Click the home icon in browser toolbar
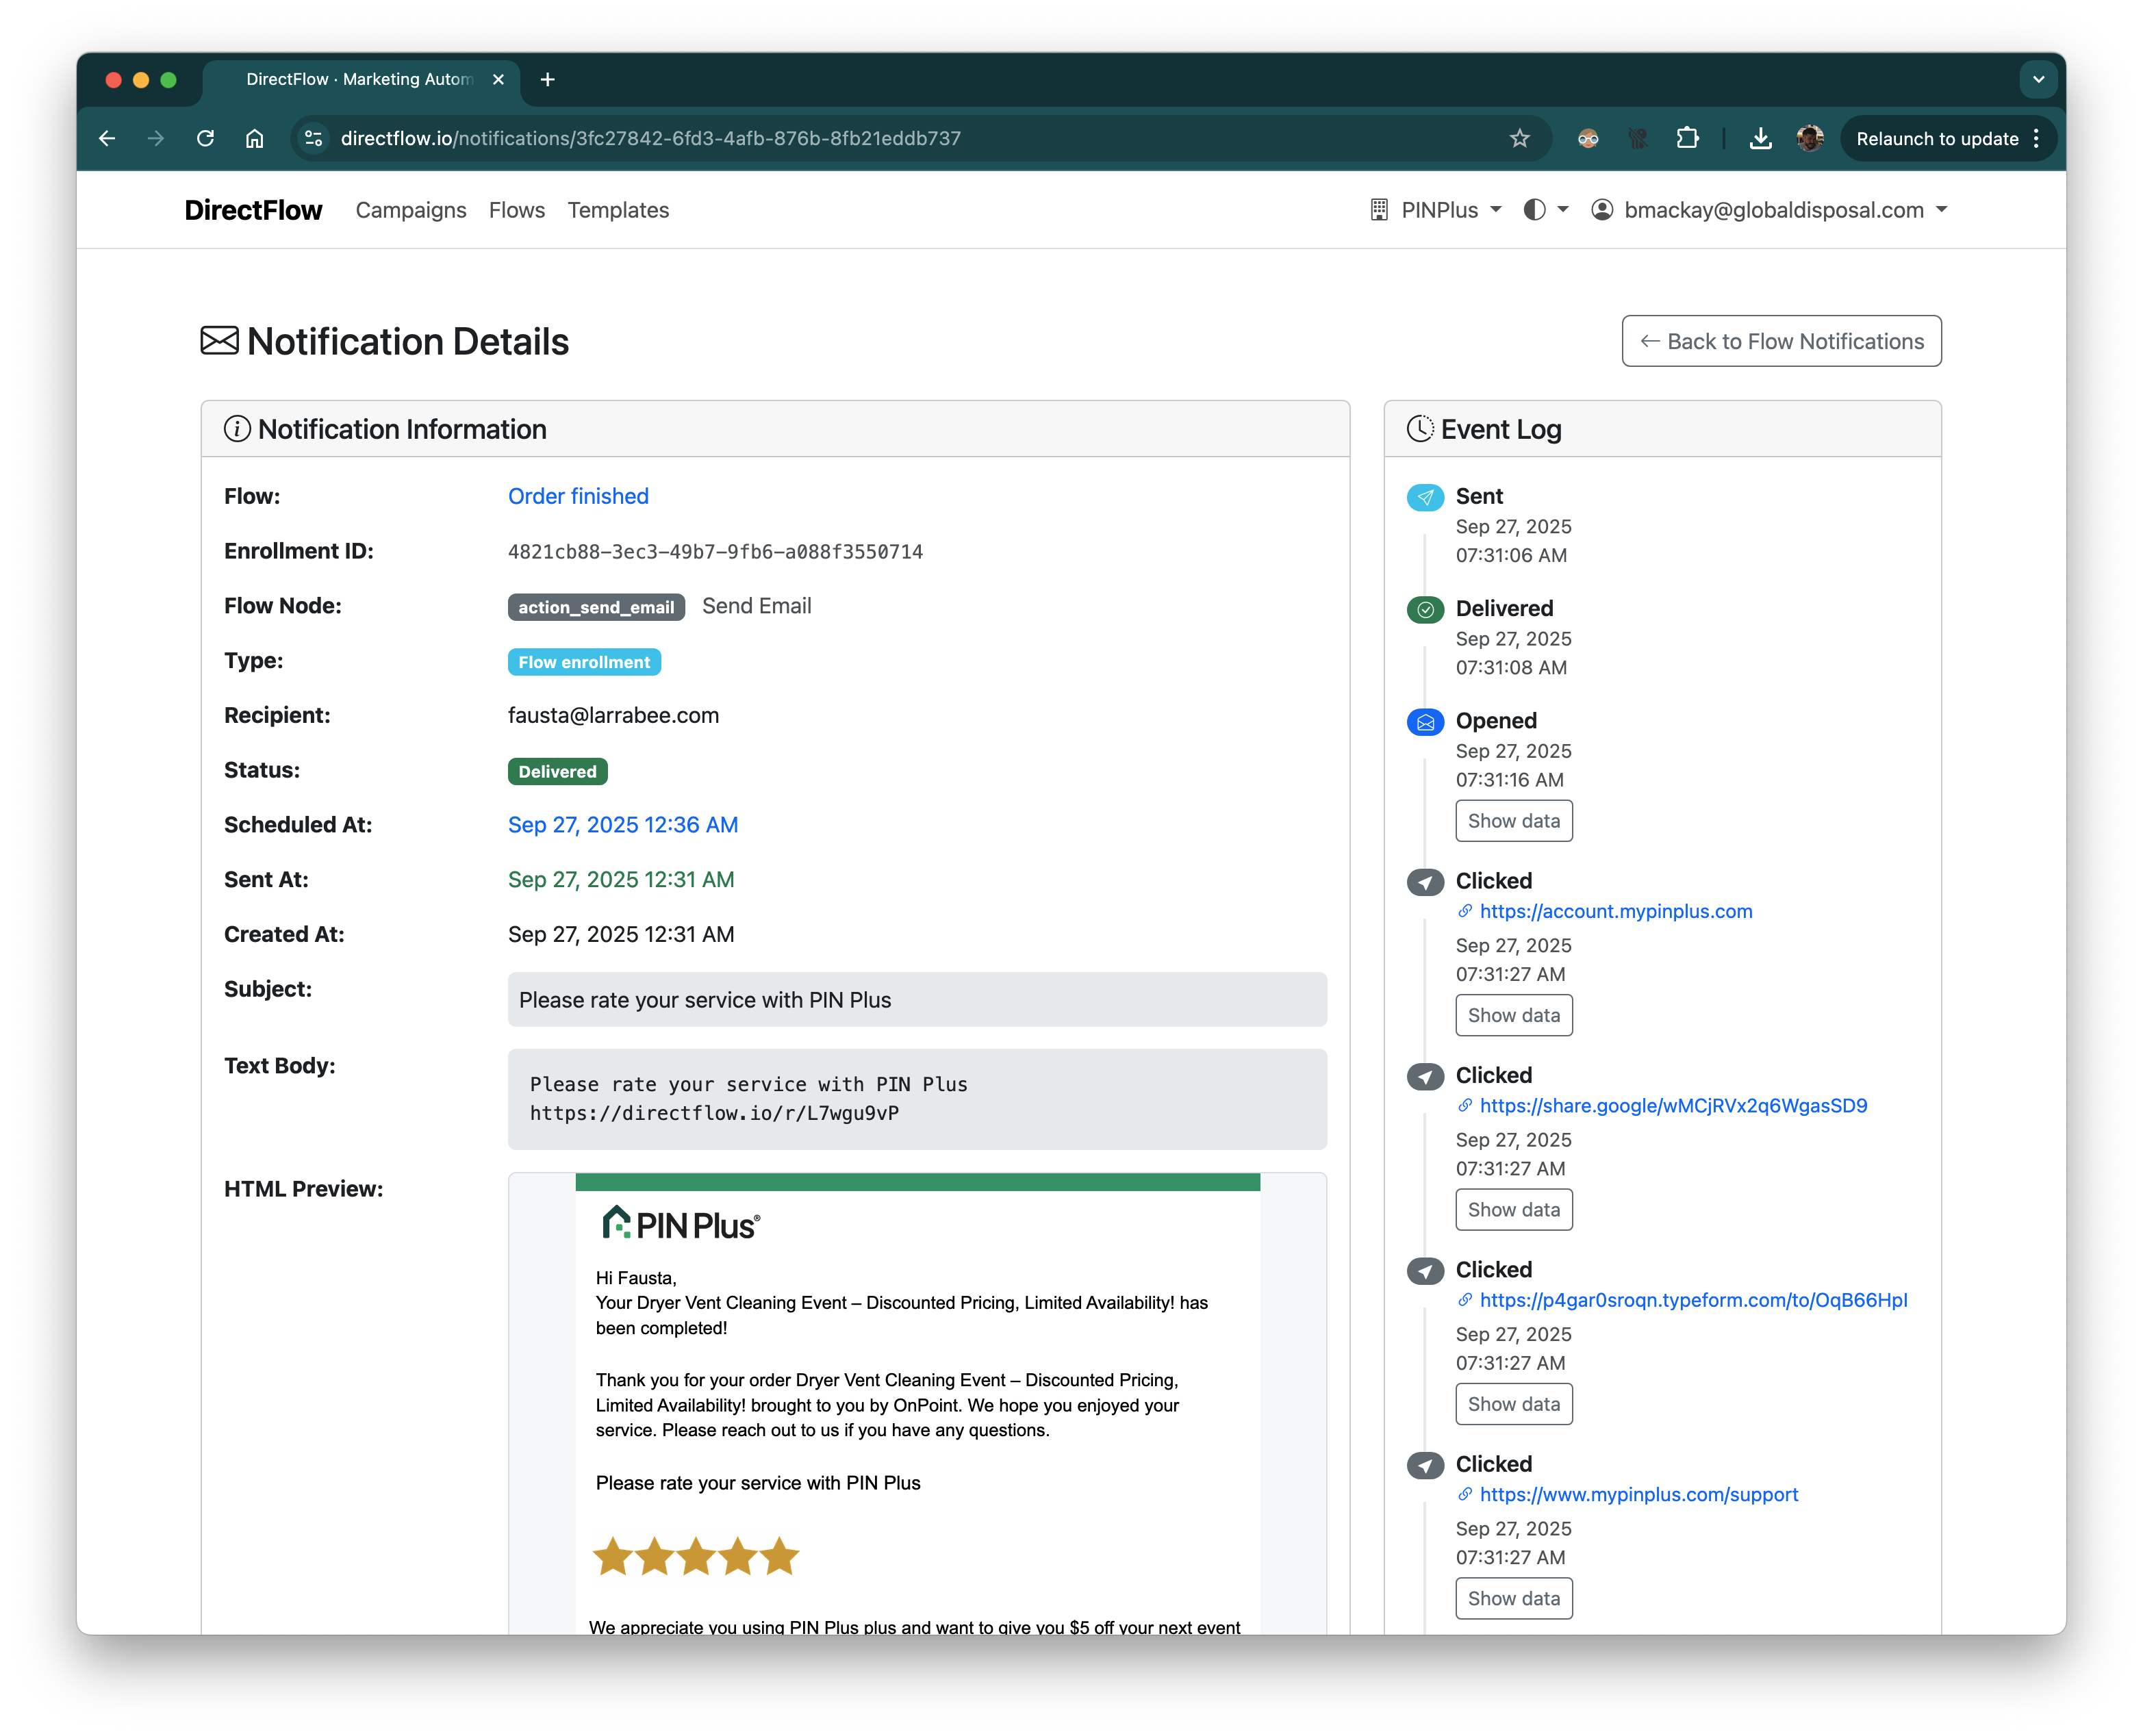 click(254, 139)
